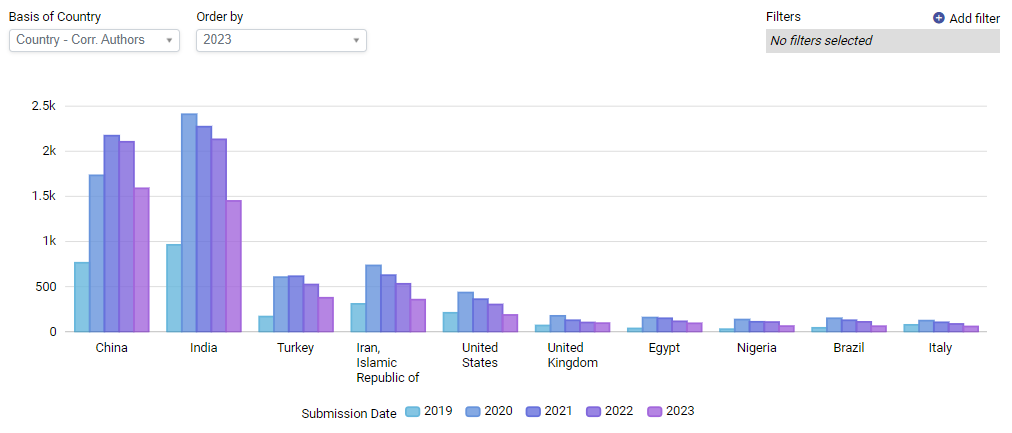Click the 2022 legend color swatch
1012x433 pixels.
click(595, 411)
